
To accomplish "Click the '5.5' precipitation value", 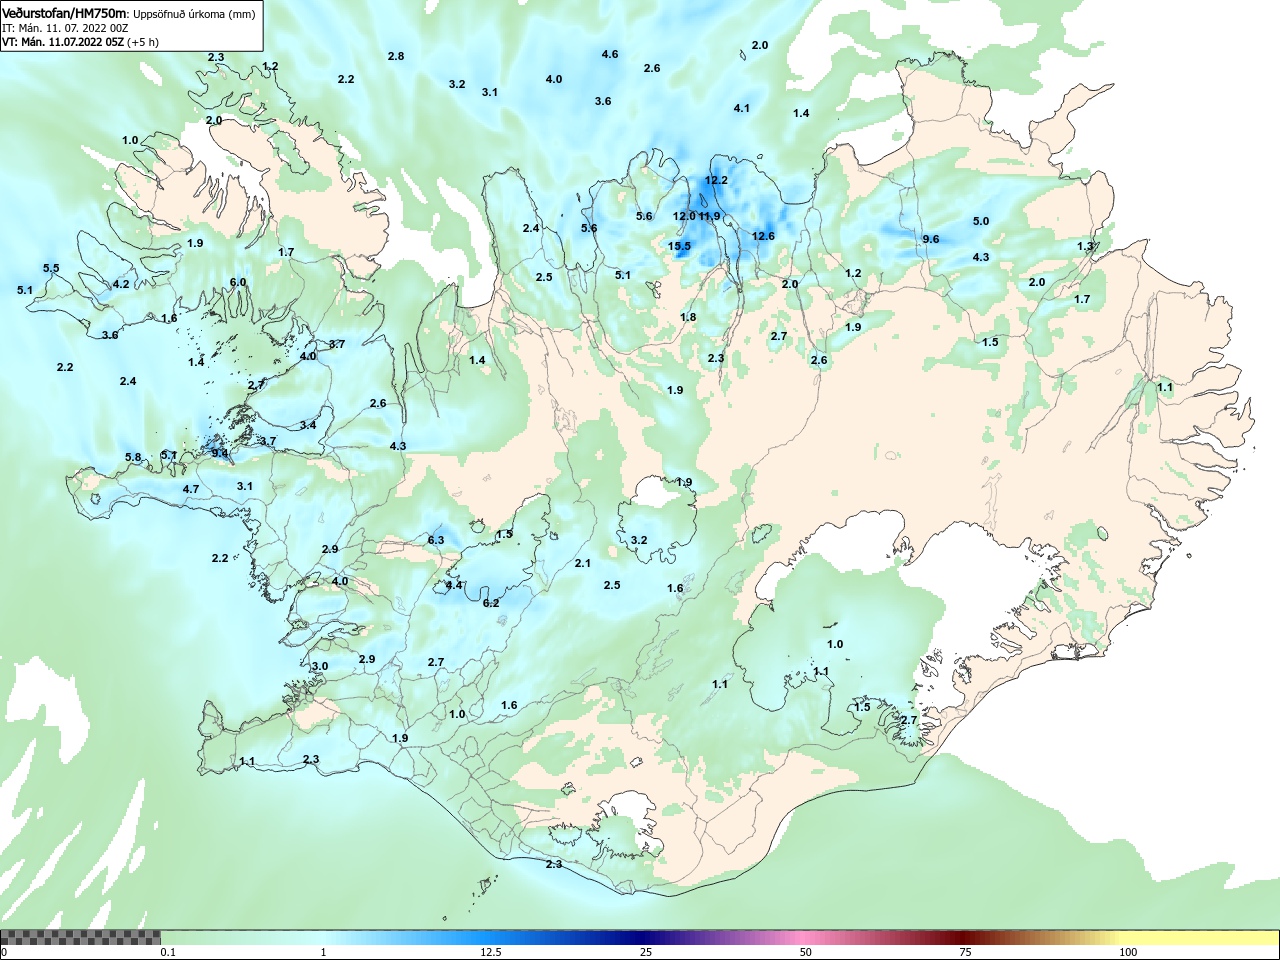I will (51, 268).
